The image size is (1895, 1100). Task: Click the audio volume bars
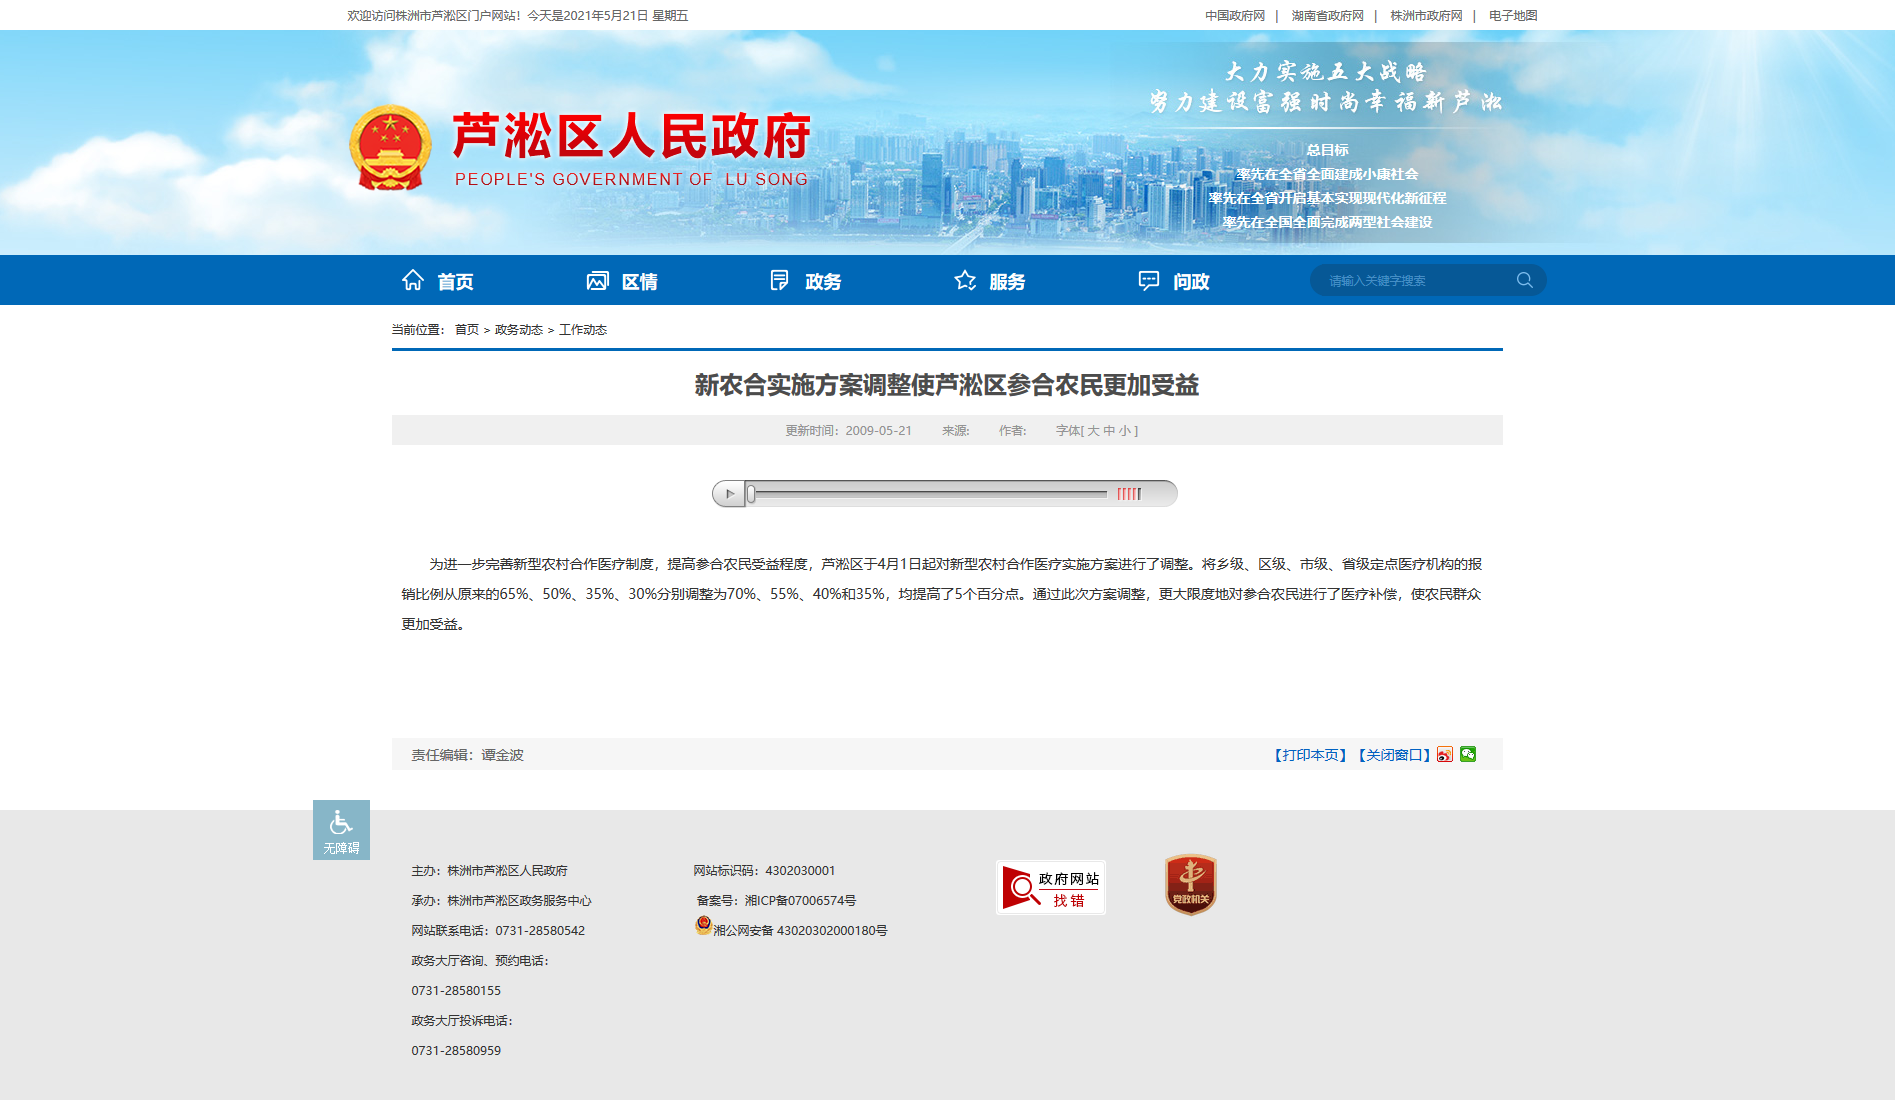1128,494
